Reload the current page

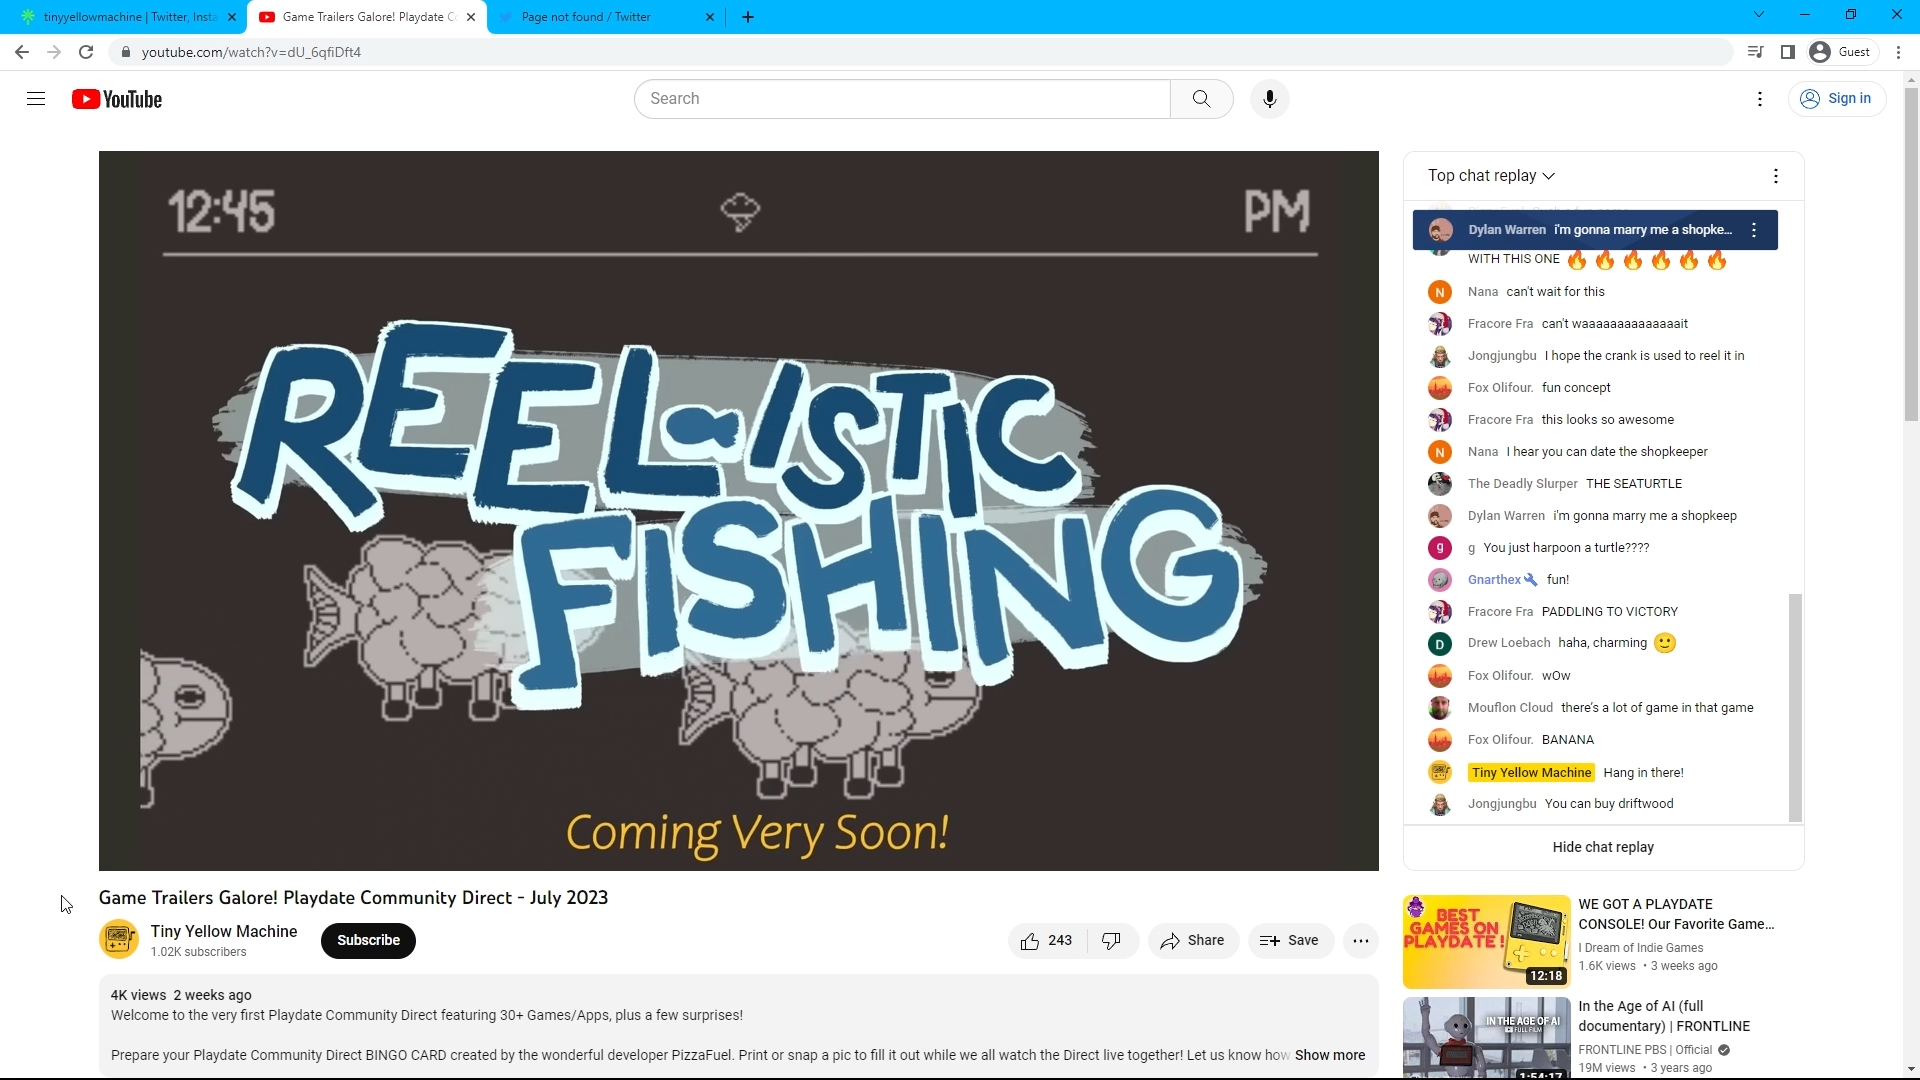click(x=86, y=52)
